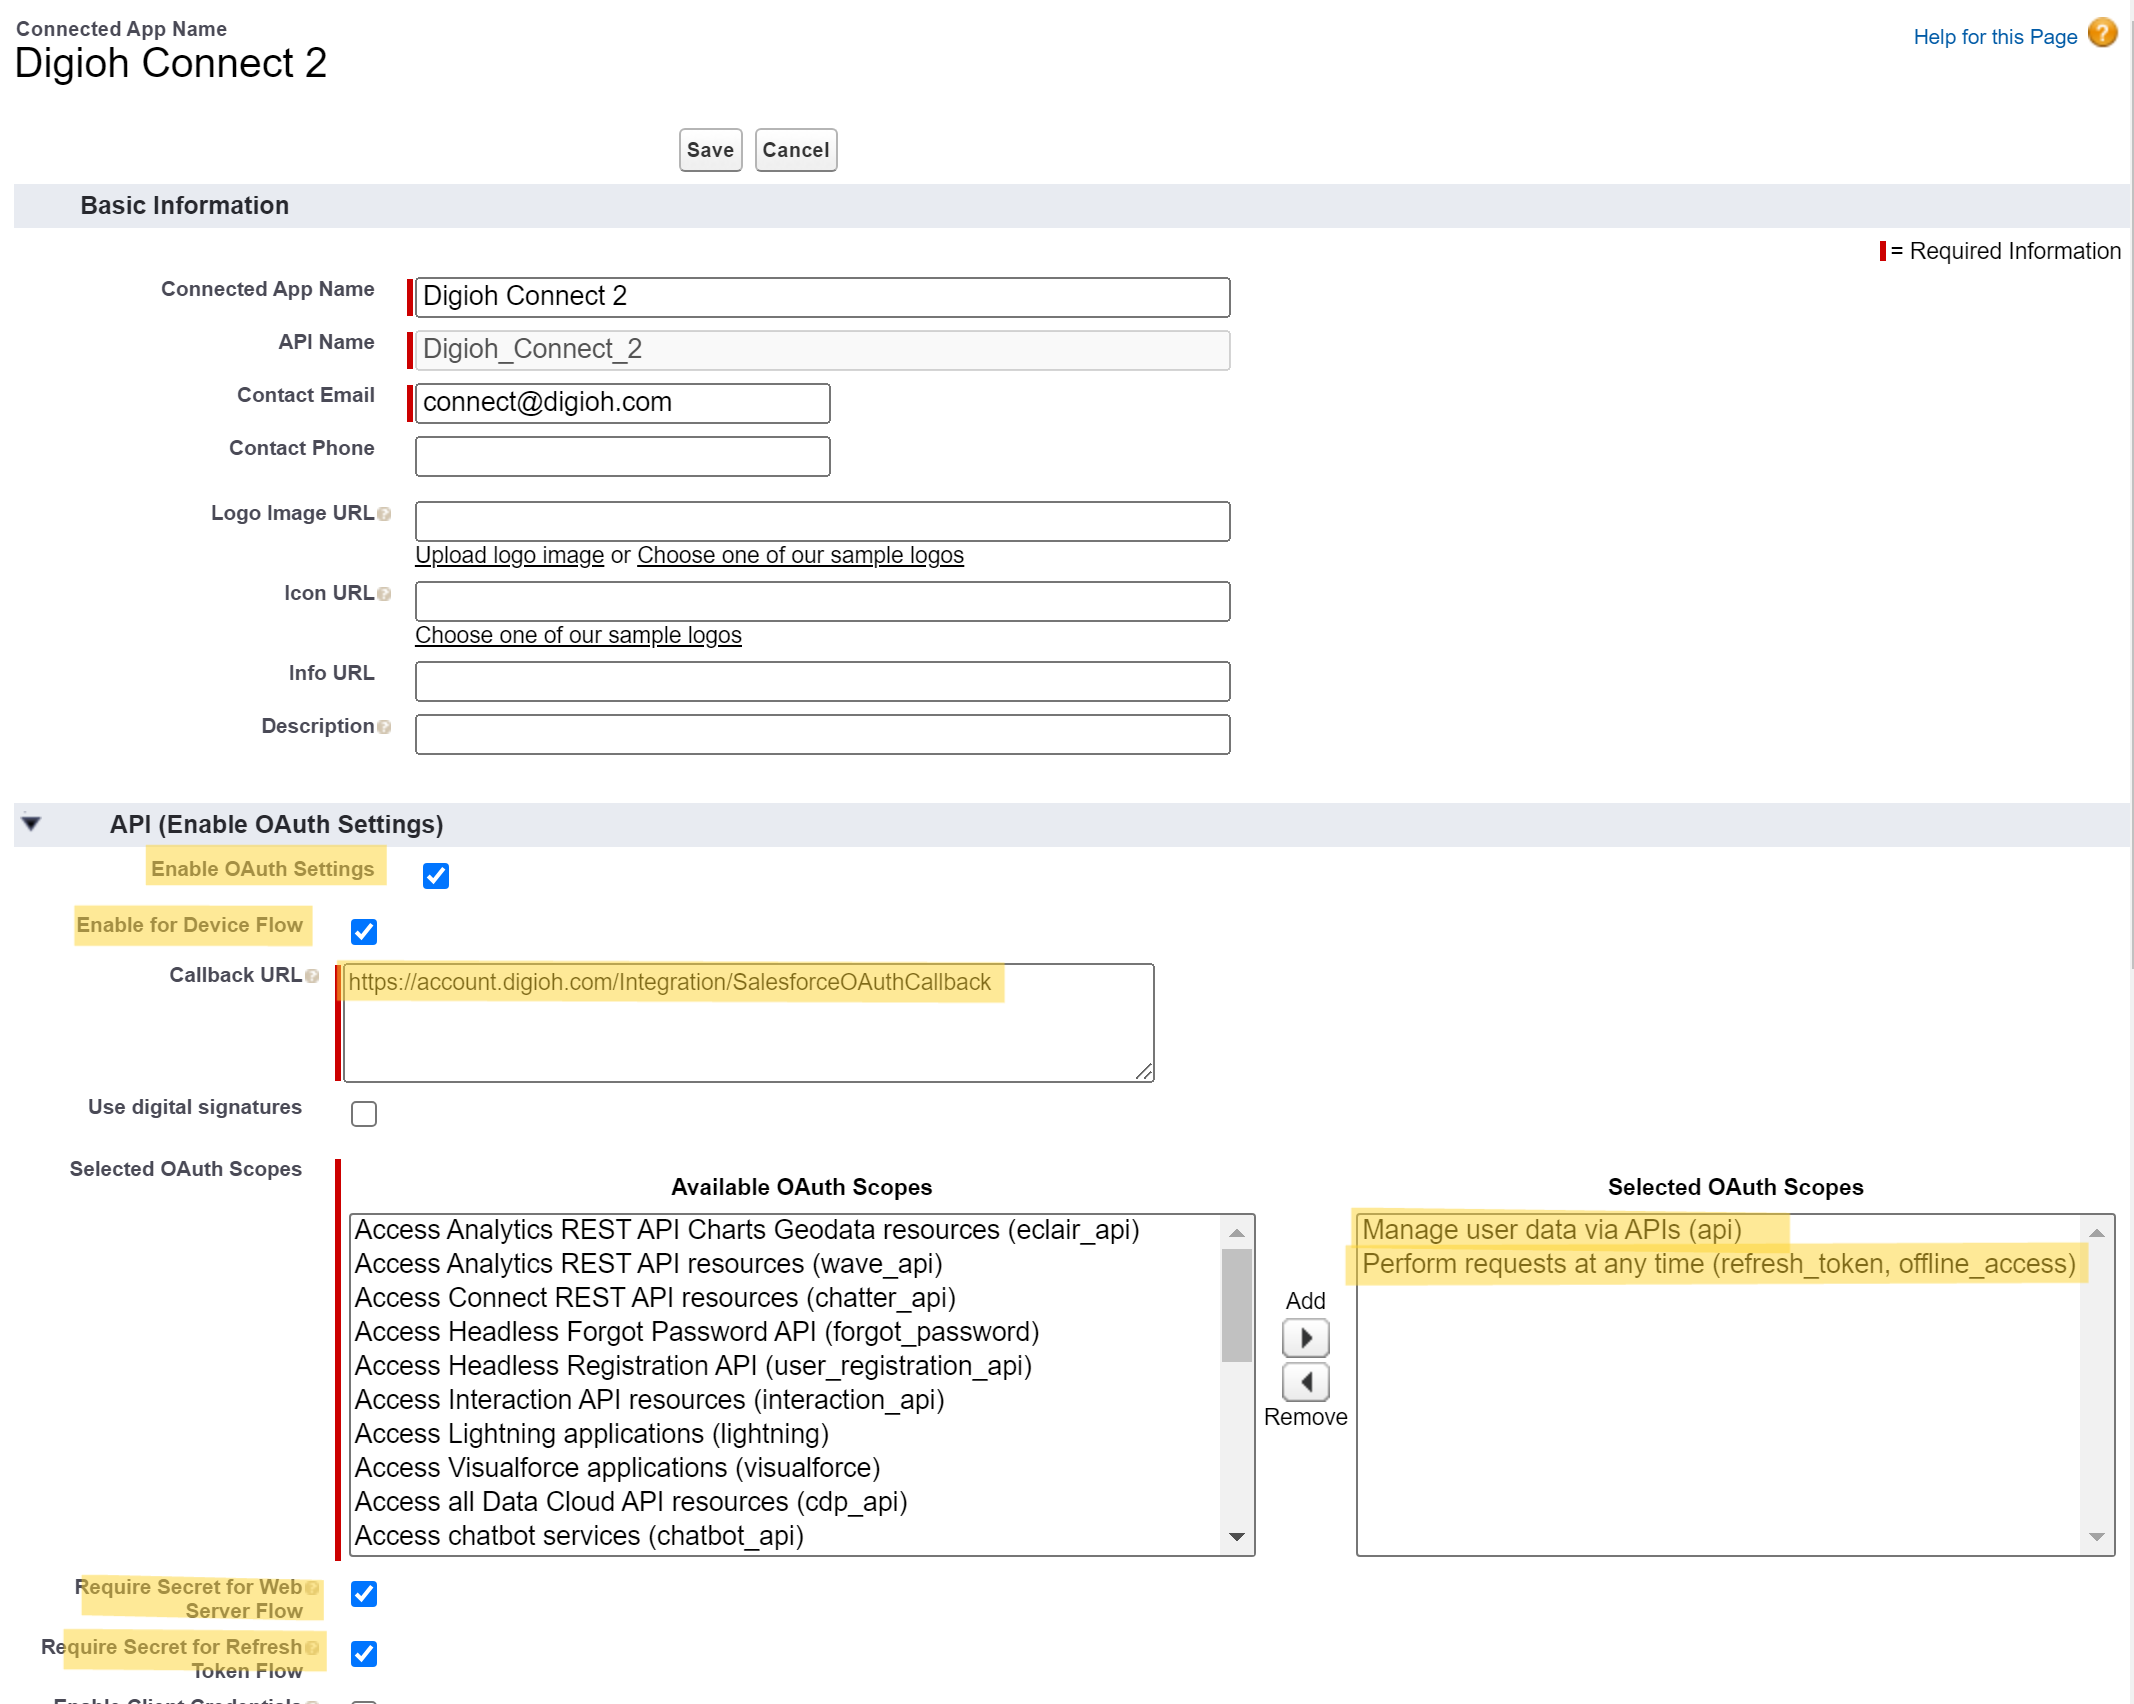Click the Remove arrow under Add

click(x=1305, y=1382)
